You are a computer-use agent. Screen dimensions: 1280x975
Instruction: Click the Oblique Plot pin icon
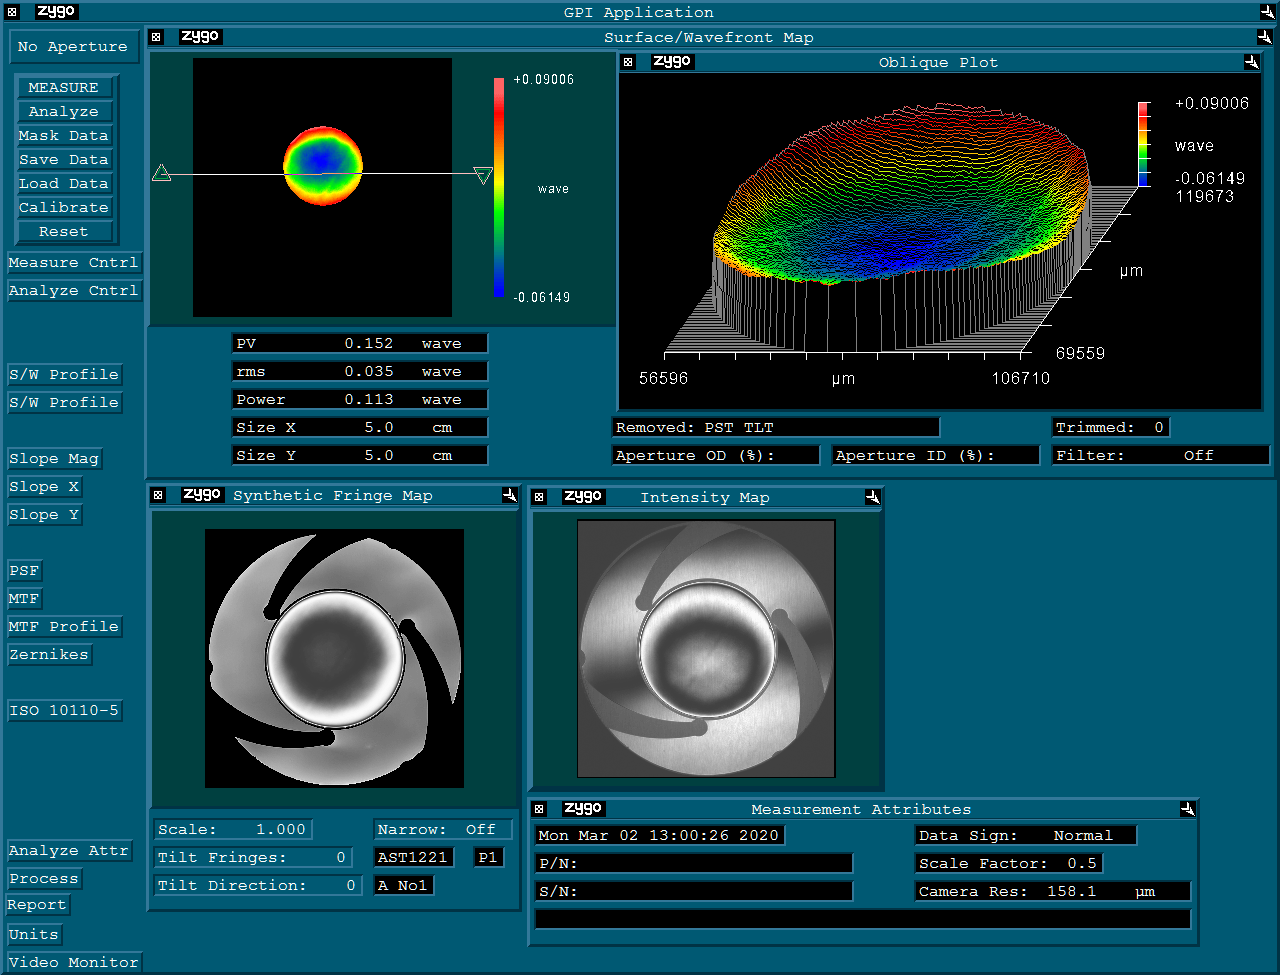click(x=1251, y=62)
